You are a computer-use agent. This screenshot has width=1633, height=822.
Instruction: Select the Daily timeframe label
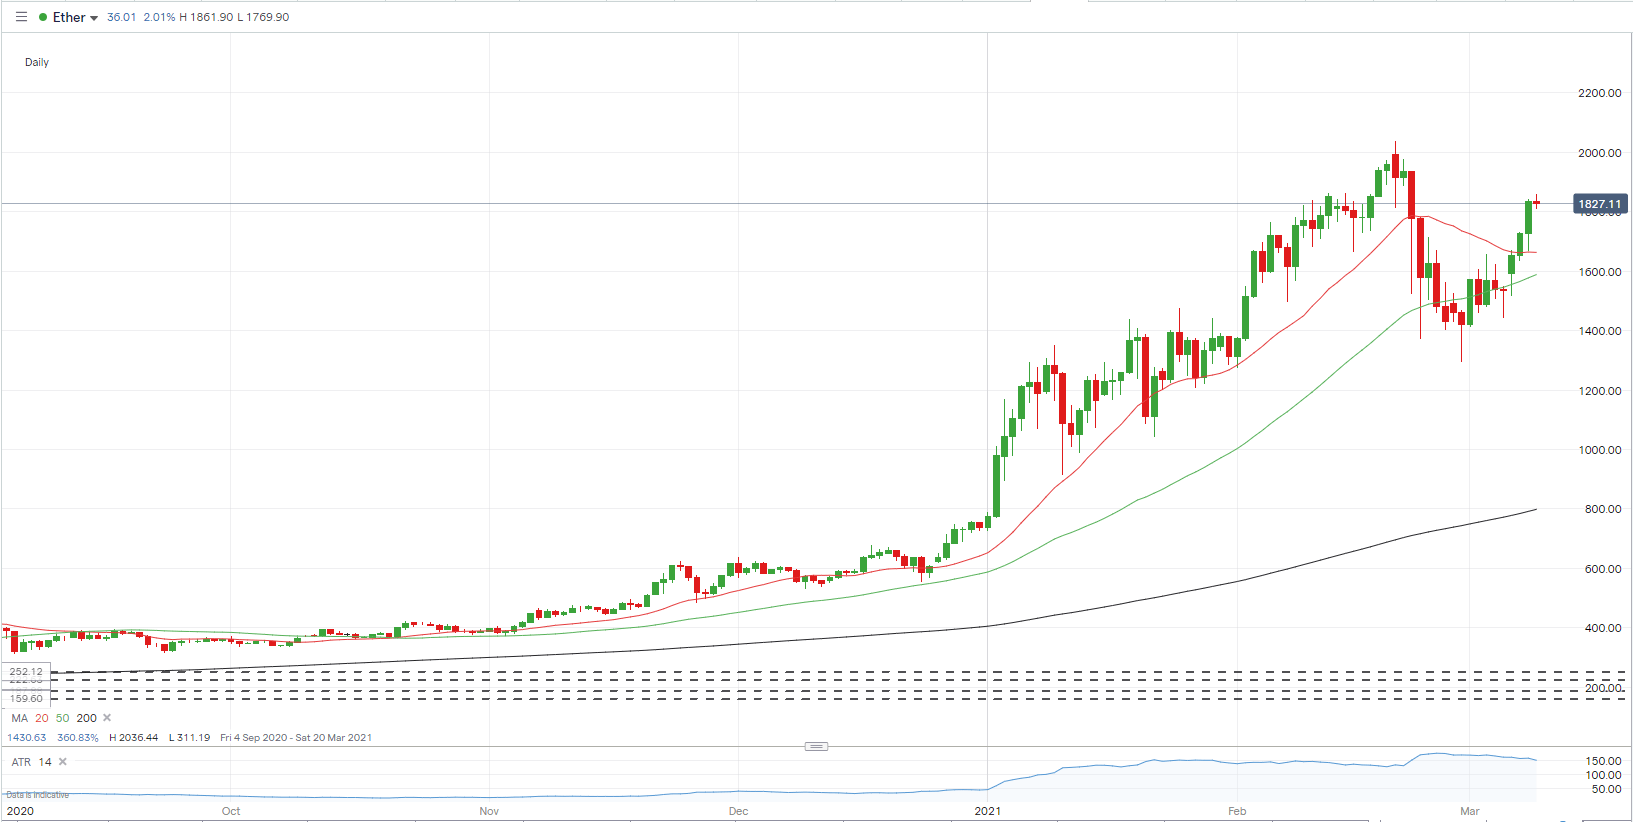(37, 62)
